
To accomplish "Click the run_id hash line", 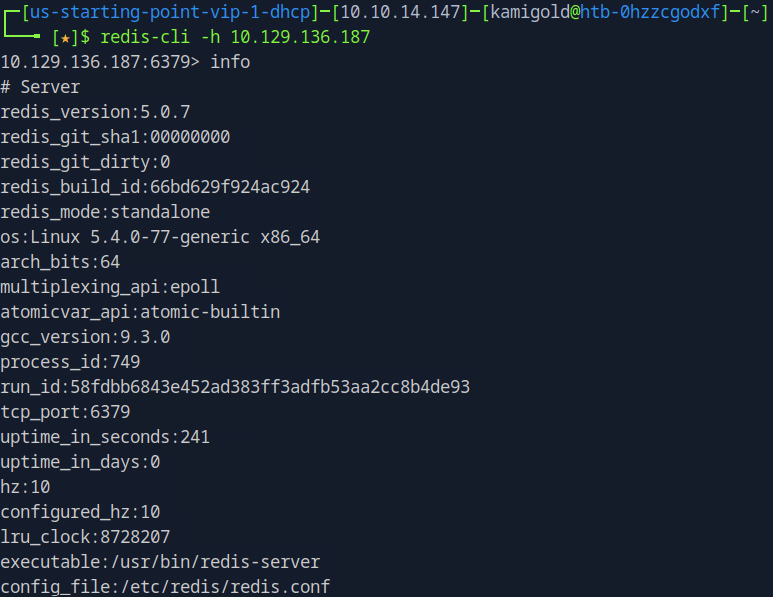I will [235, 387].
